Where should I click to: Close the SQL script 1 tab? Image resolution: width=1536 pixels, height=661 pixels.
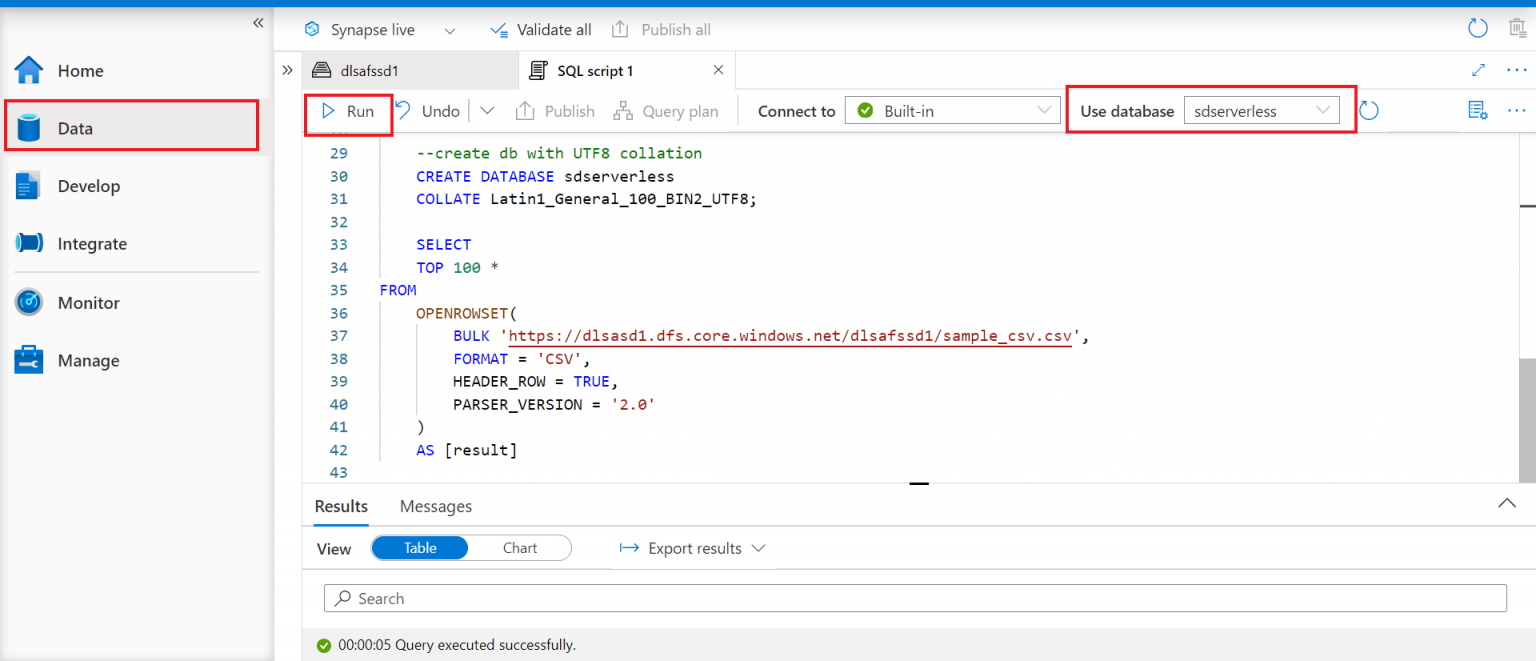point(718,70)
